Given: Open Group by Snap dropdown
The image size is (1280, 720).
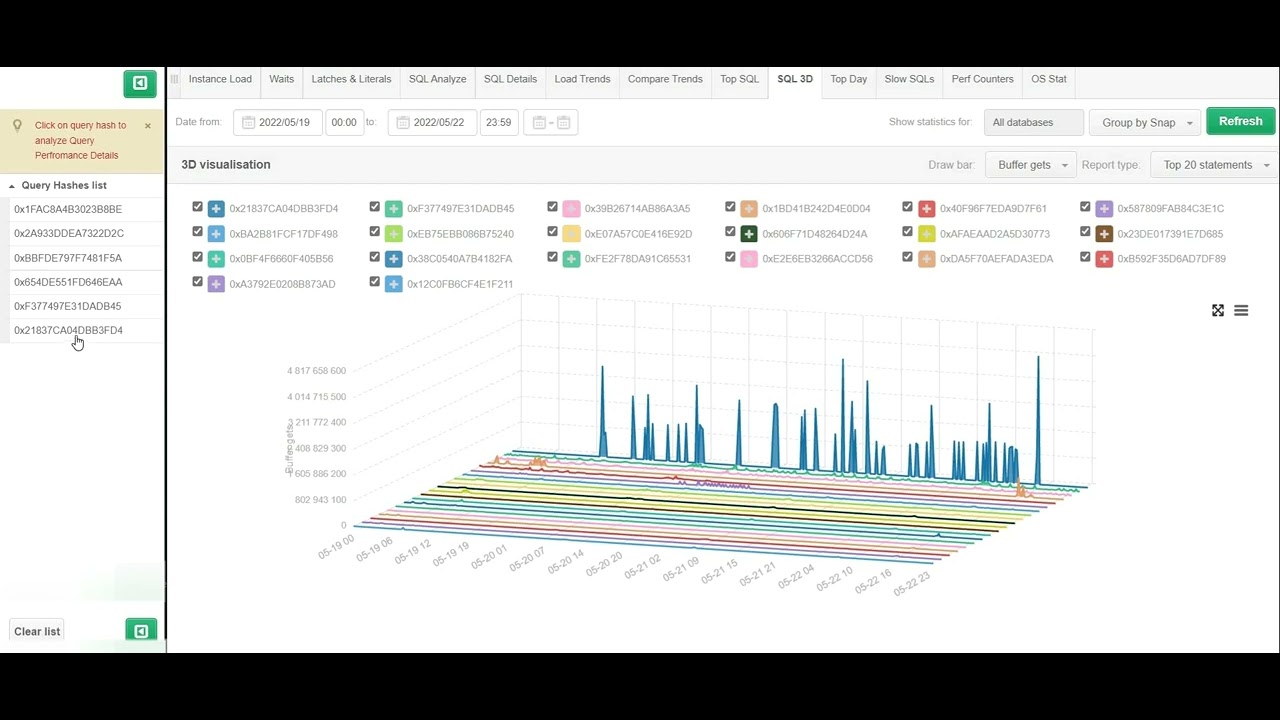Looking at the screenshot, I should pos(1145,123).
